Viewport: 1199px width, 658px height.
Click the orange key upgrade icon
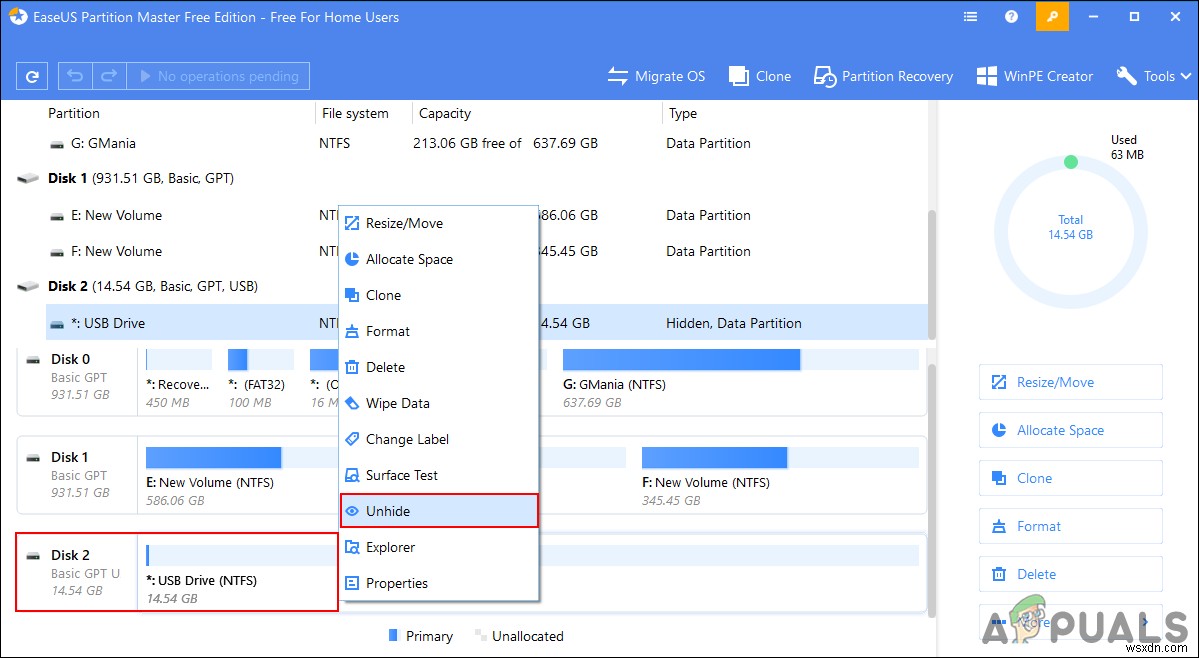click(1052, 17)
